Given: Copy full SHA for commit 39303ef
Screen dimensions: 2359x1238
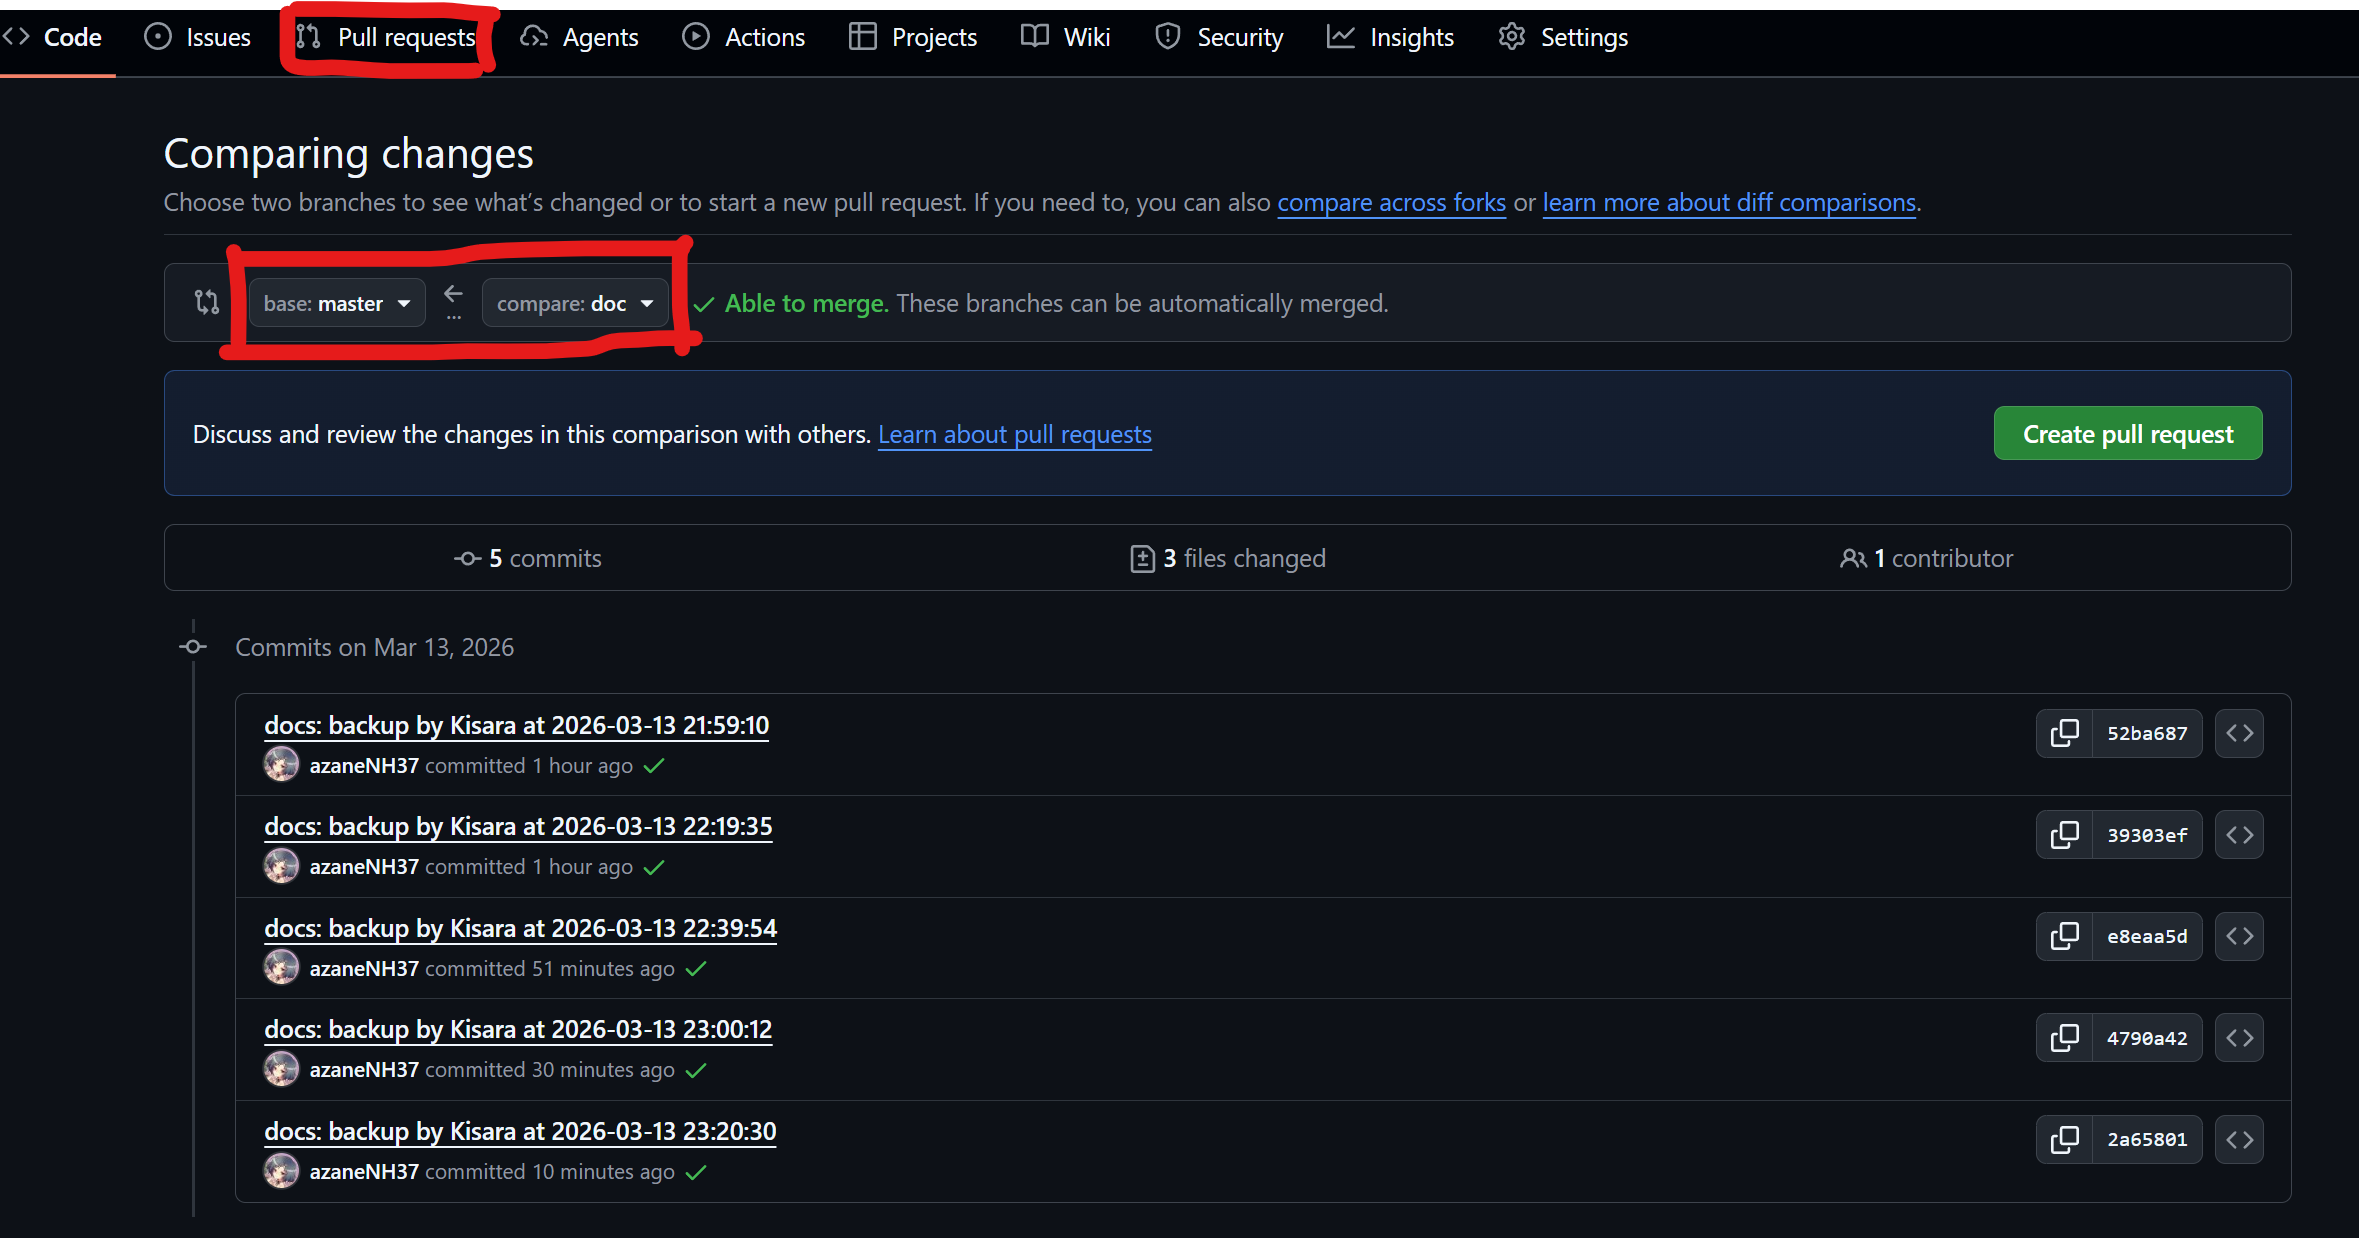Looking at the screenshot, I should click(x=2064, y=835).
